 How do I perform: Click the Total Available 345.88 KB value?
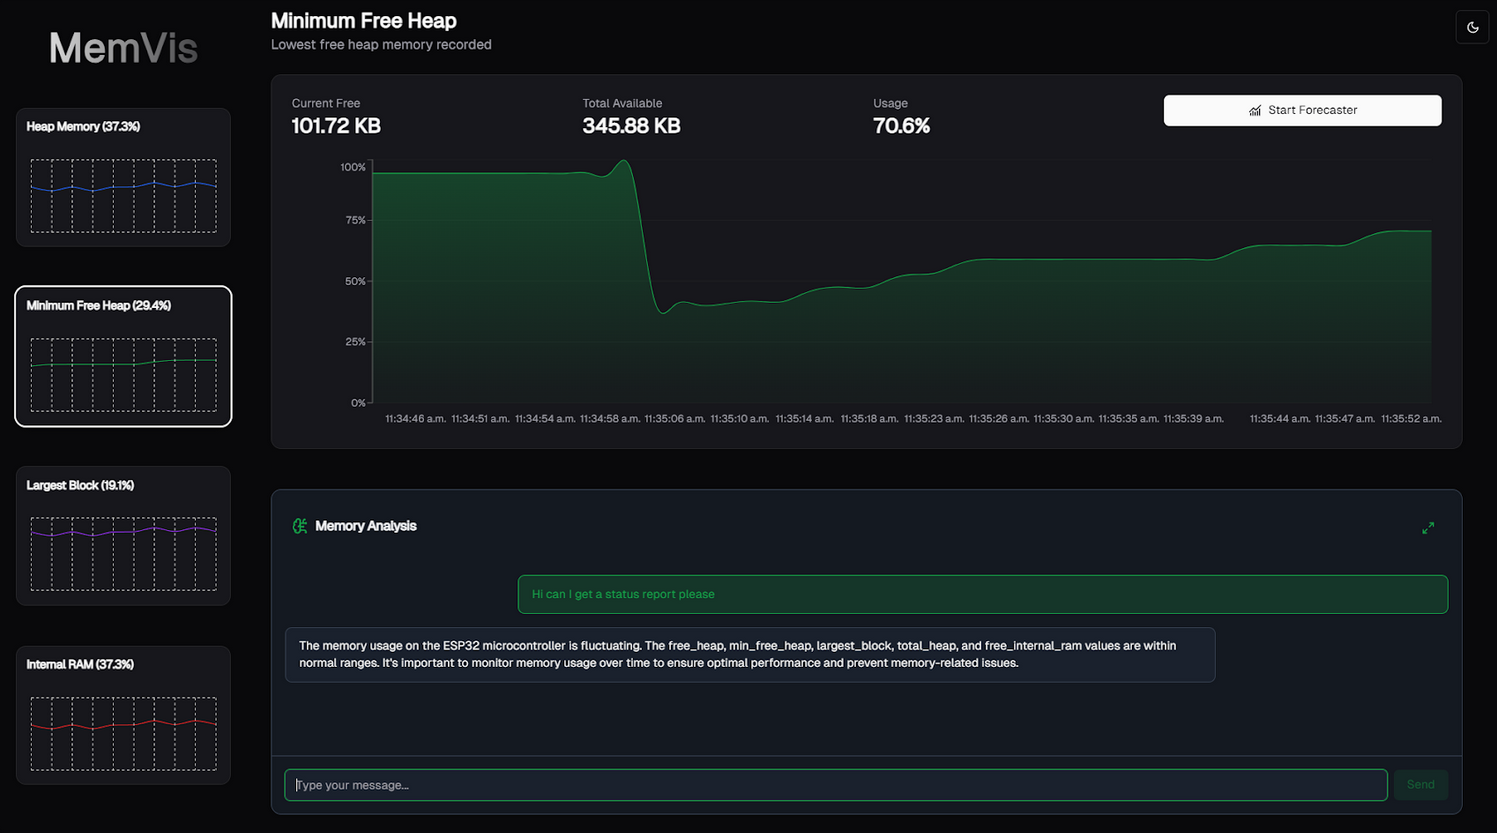631,126
